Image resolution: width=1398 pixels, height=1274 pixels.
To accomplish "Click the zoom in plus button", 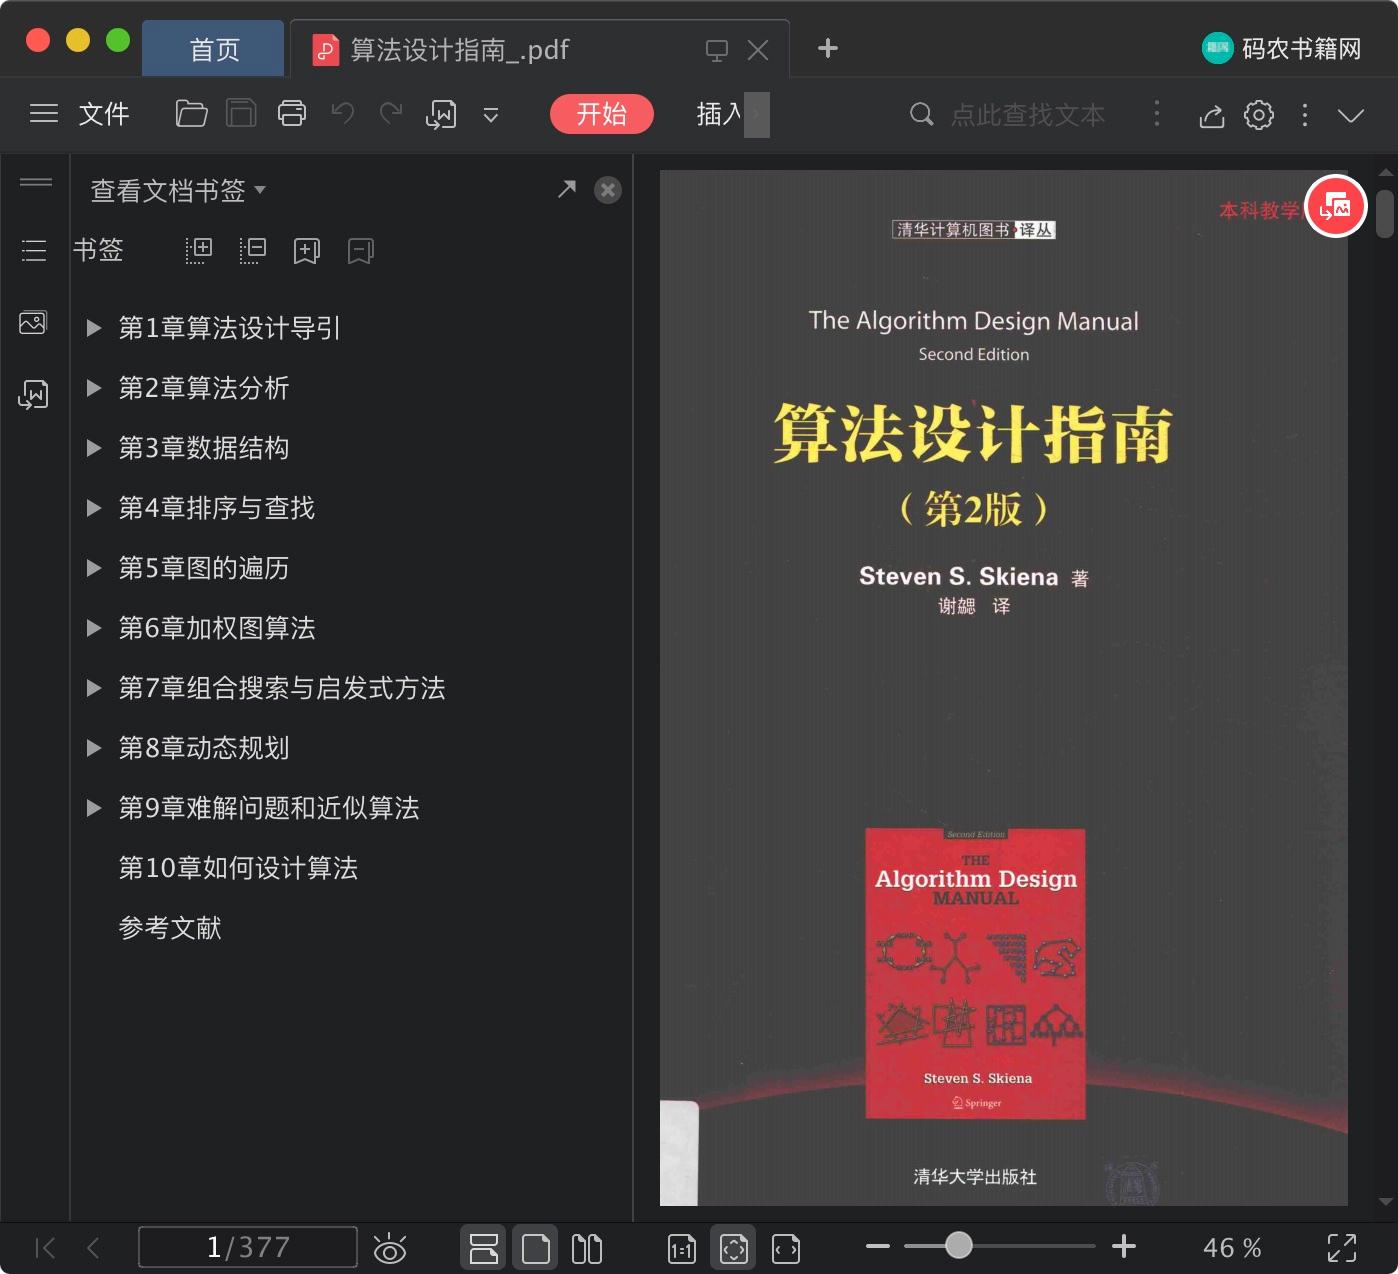I will pyautogui.click(x=1124, y=1246).
